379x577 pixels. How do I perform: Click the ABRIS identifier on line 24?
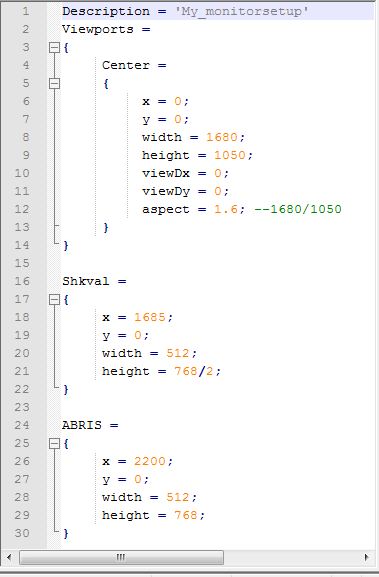click(x=82, y=425)
